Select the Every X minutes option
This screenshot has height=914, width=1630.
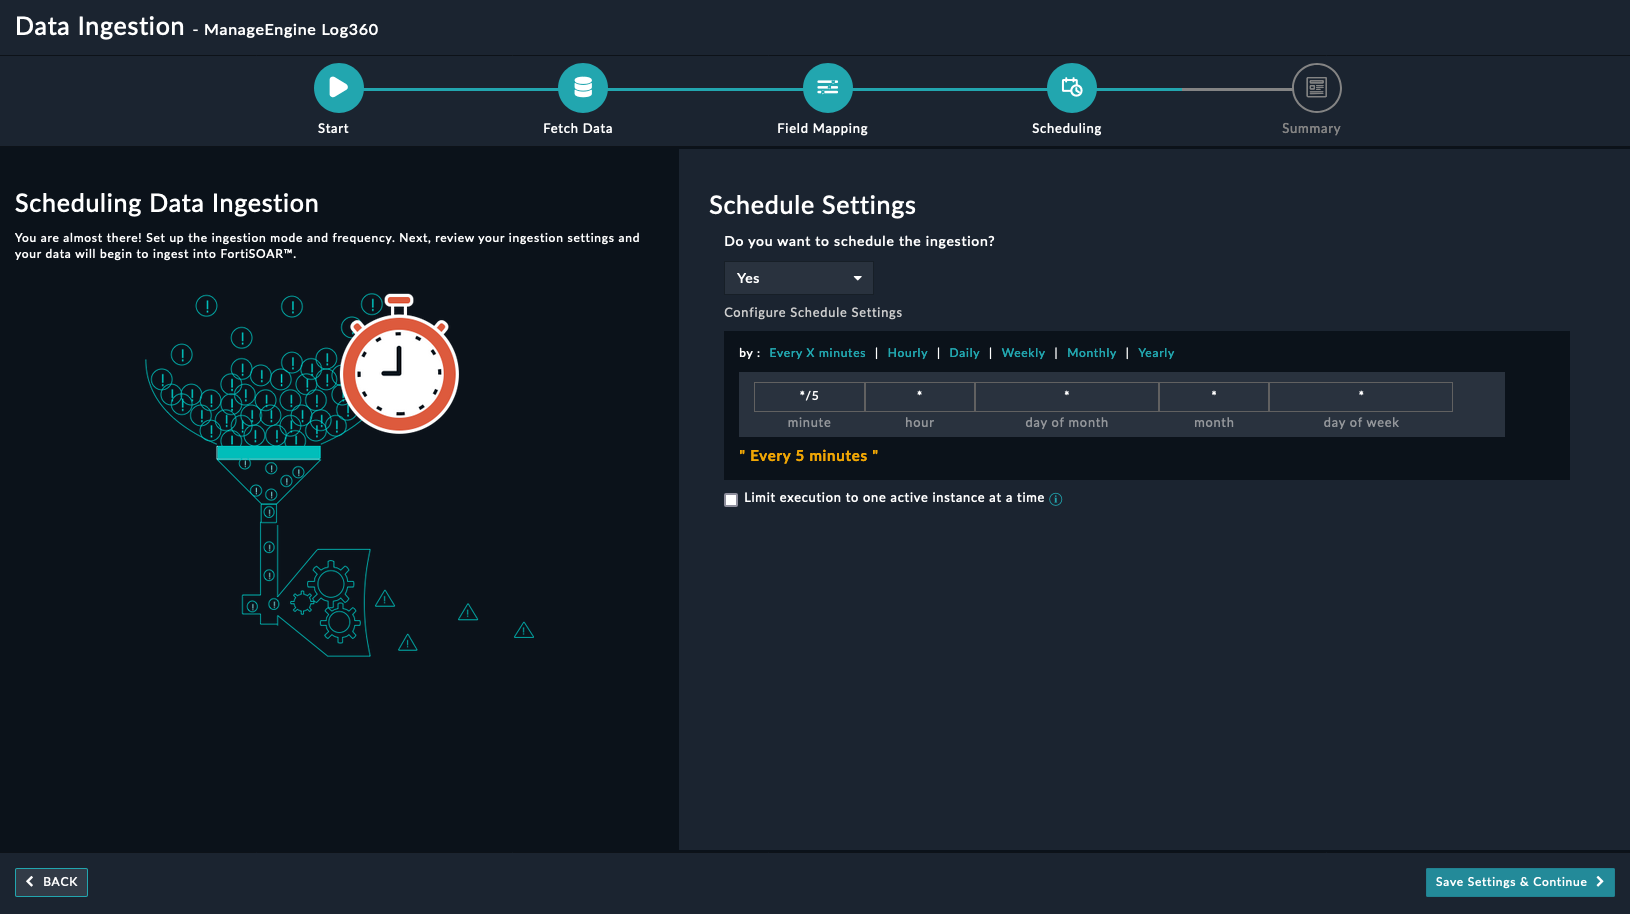(x=817, y=352)
